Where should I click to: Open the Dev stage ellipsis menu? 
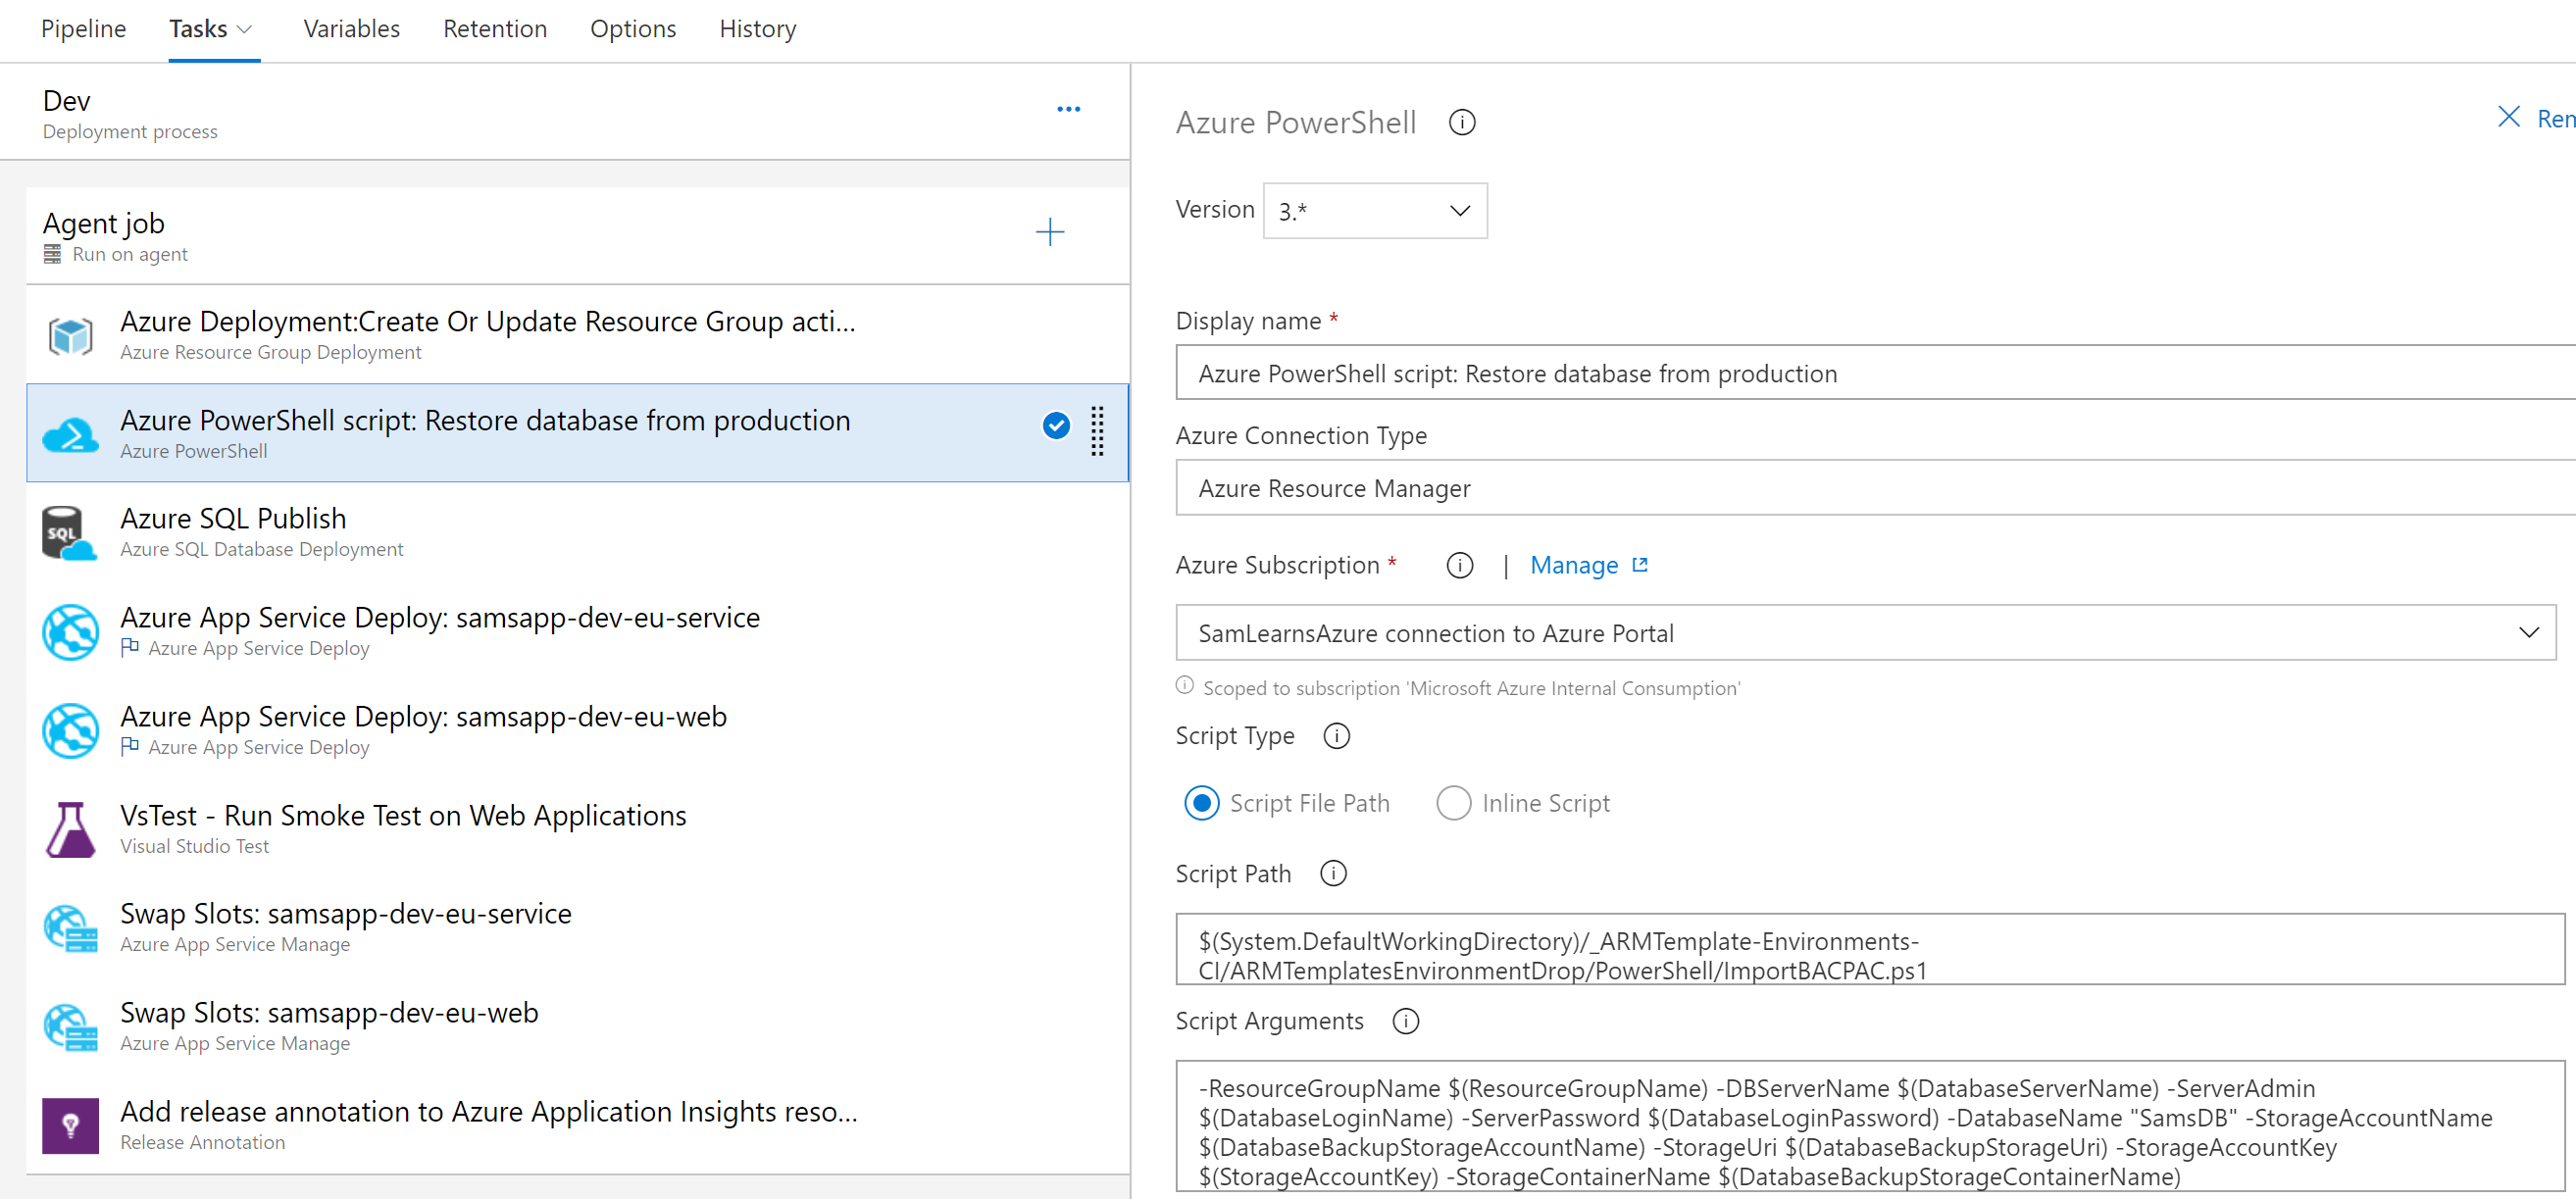(1068, 109)
